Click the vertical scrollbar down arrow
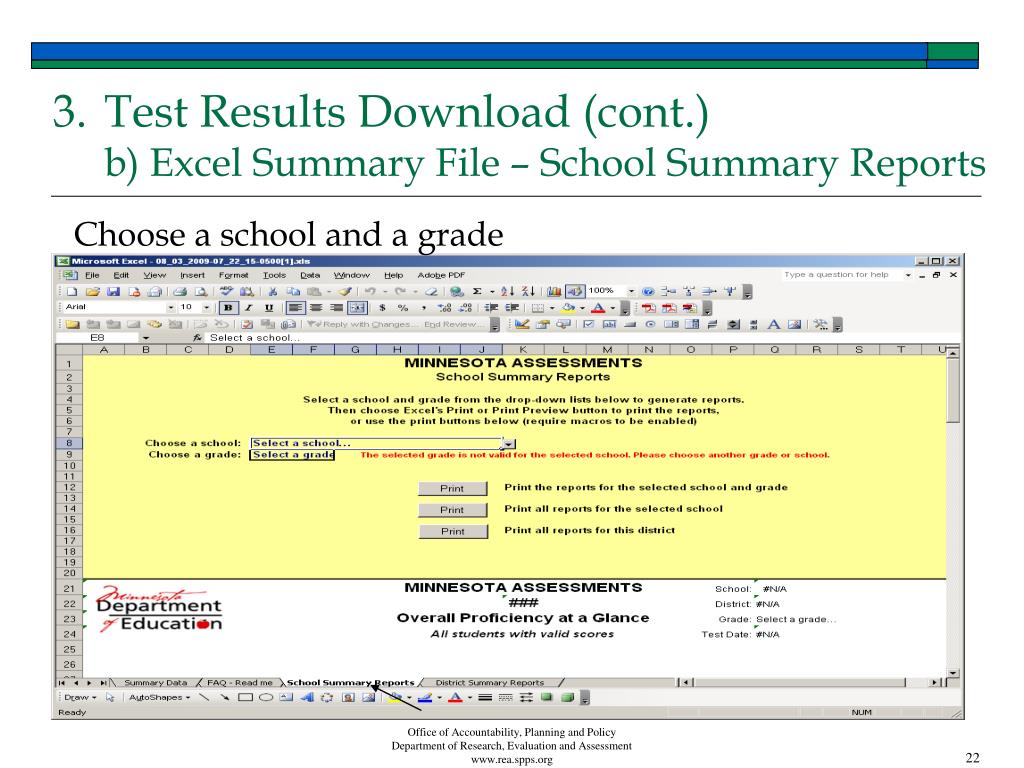 click(x=953, y=673)
